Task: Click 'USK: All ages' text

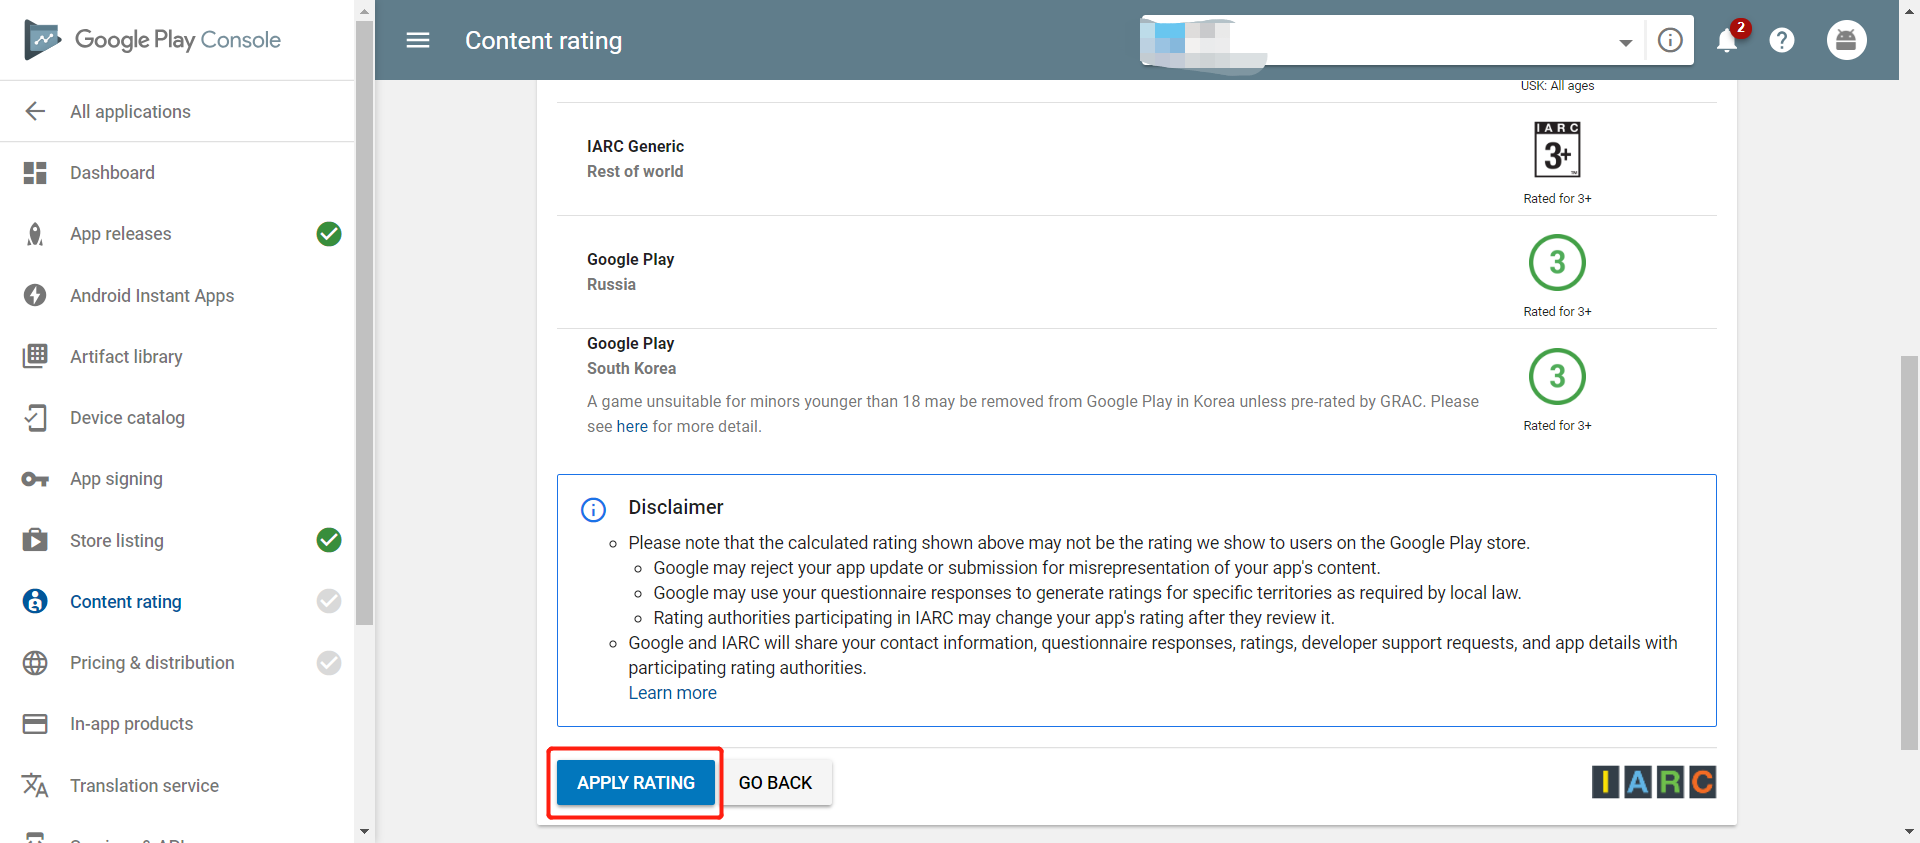Action: tap(1557, 86)
